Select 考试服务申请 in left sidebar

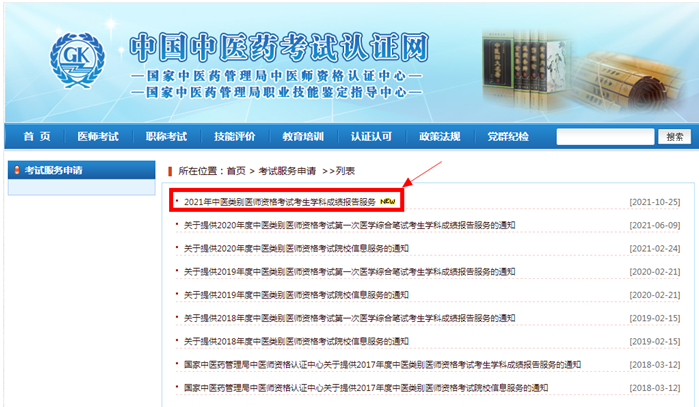(54, 170)
